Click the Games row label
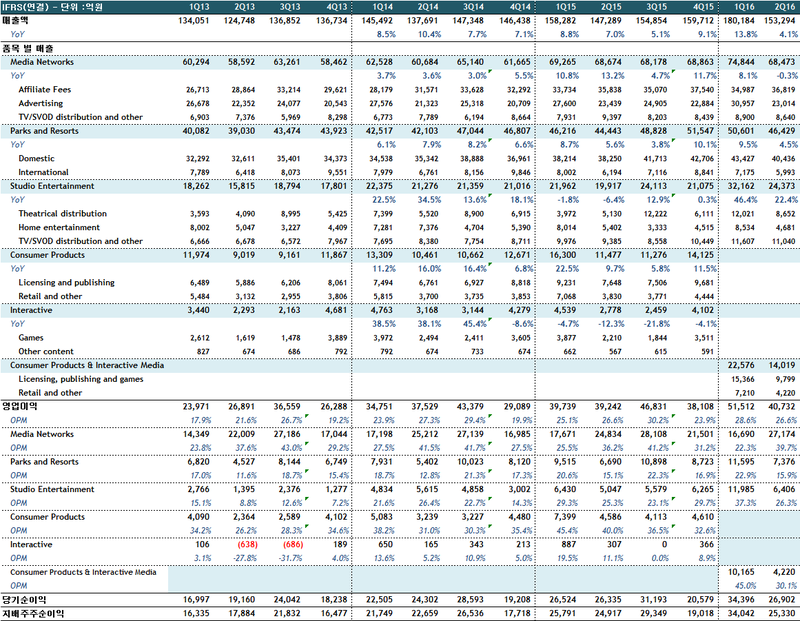The width and height of the screenshot is (800, 621). (31, 338)
